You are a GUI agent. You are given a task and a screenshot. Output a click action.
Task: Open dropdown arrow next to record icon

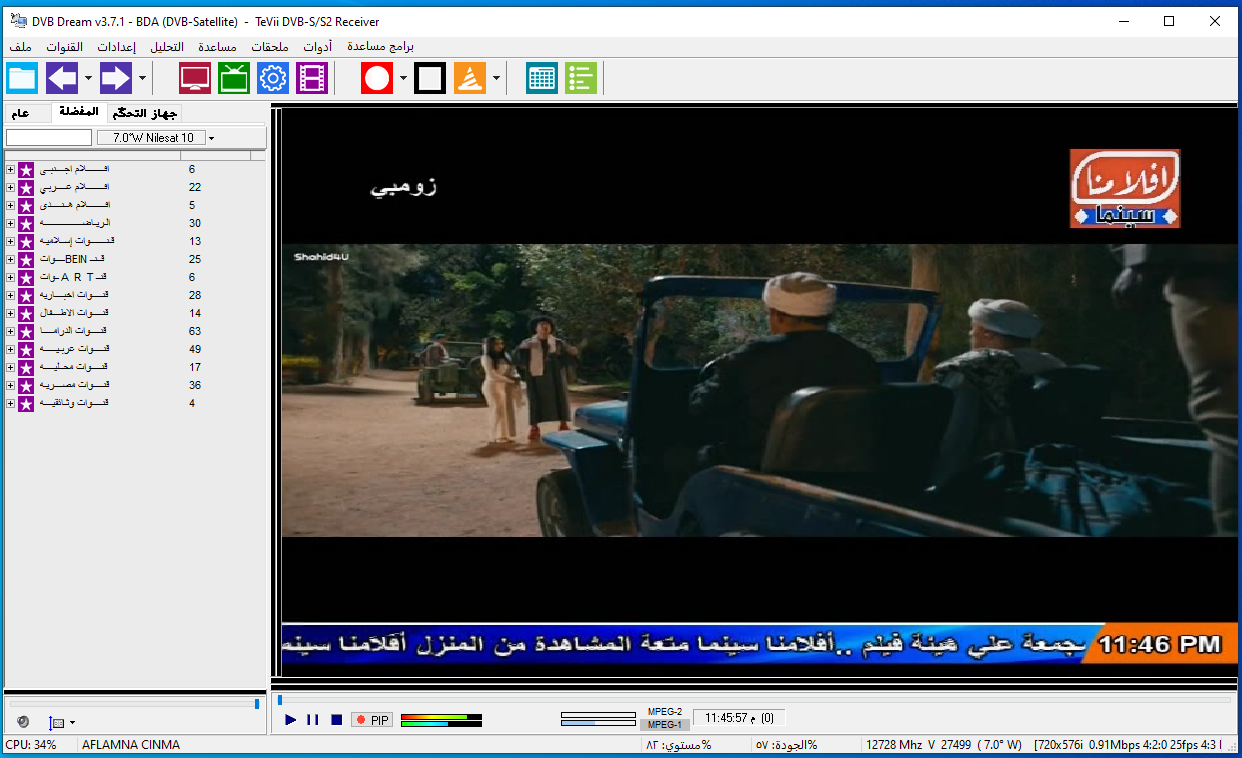click(x=403, y=78)
